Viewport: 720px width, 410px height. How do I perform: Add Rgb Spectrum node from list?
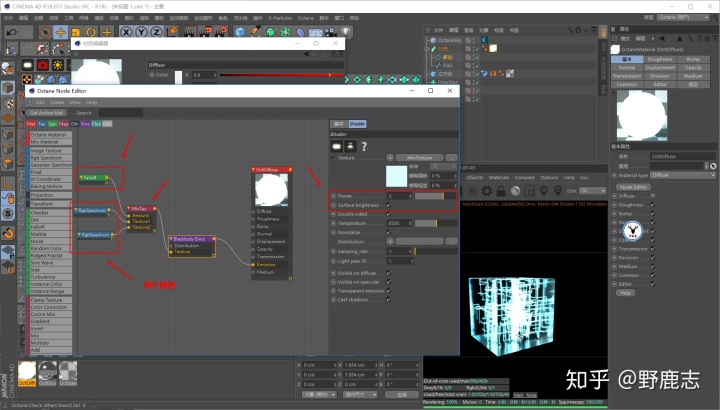49,157
